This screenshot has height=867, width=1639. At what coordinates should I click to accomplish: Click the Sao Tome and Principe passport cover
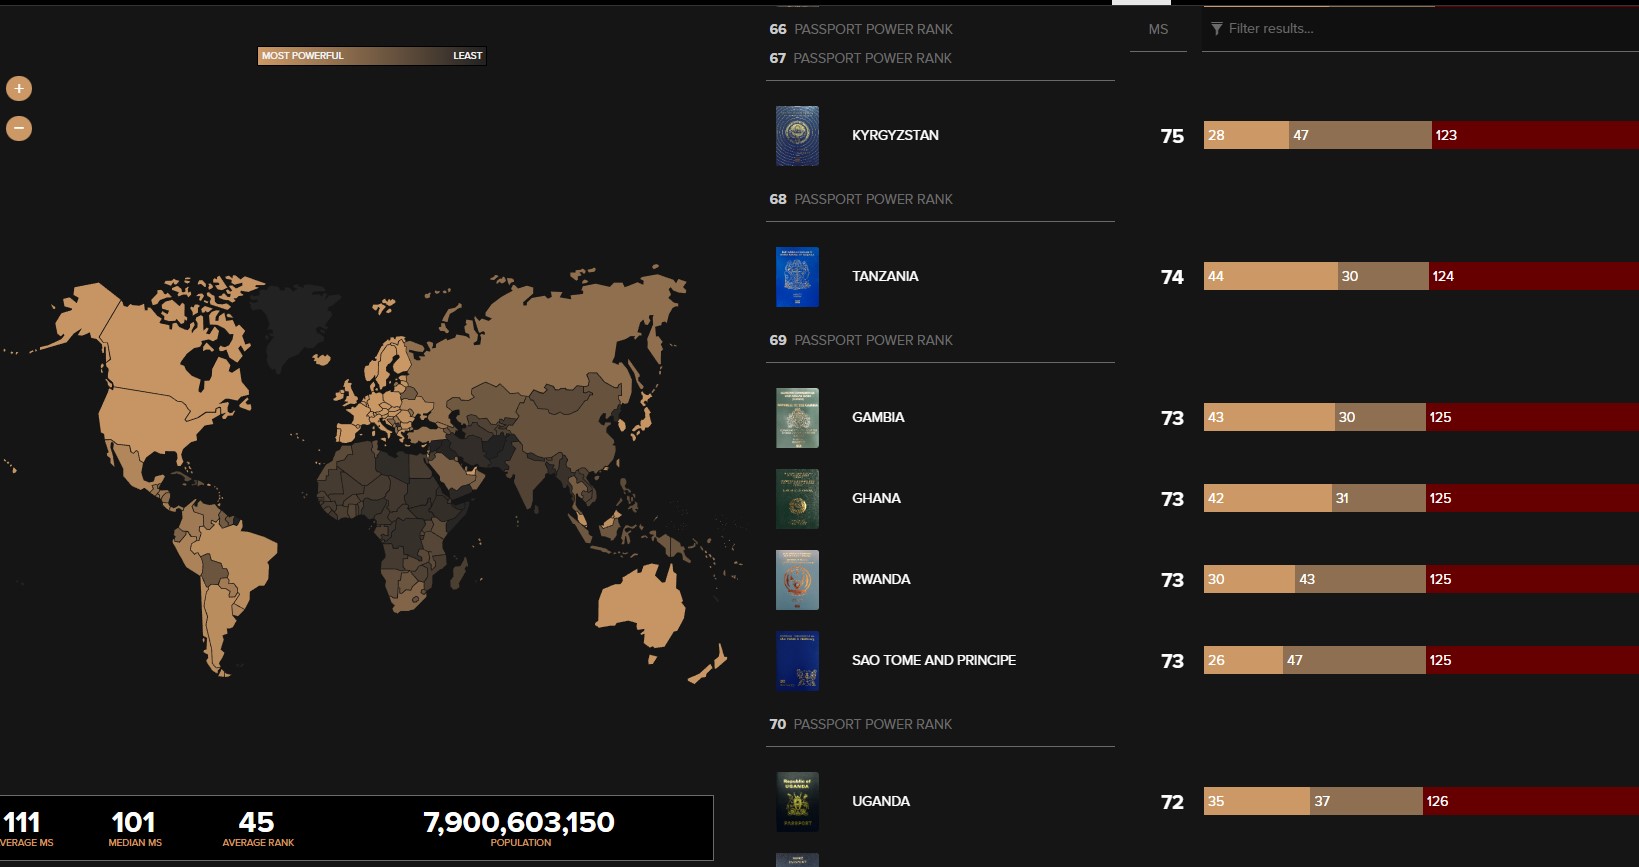tap(797, 661)
